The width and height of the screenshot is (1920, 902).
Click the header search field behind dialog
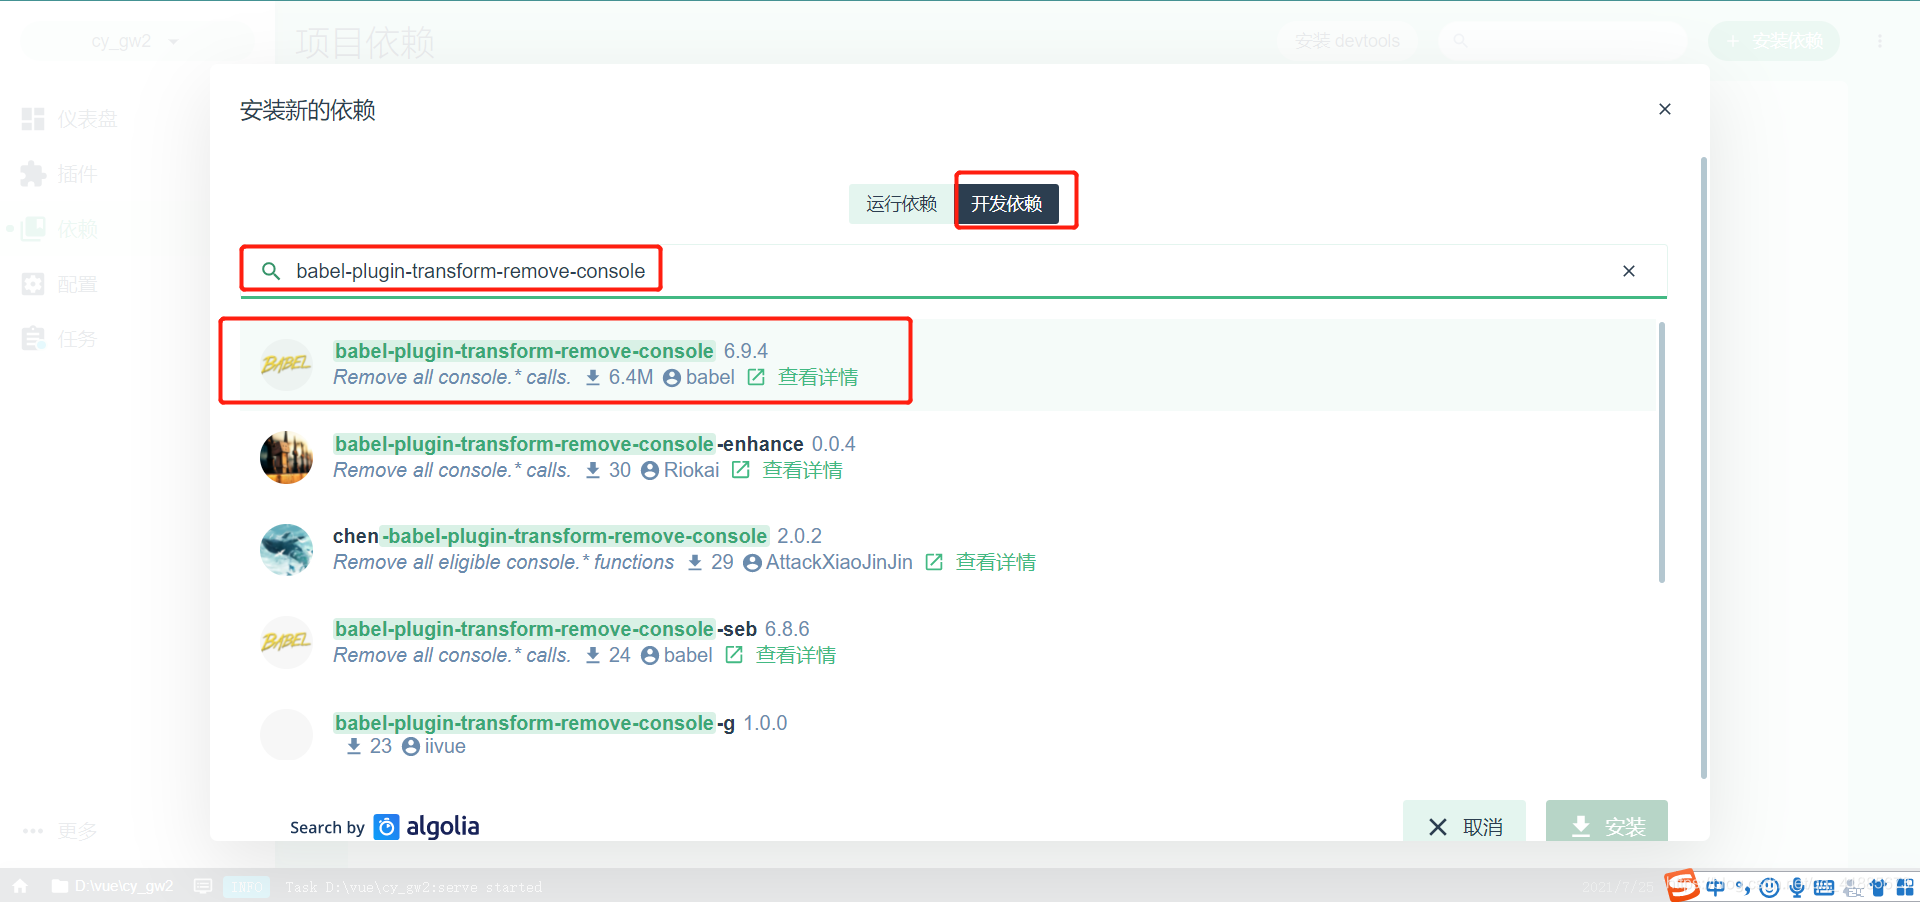[1563, 41]
